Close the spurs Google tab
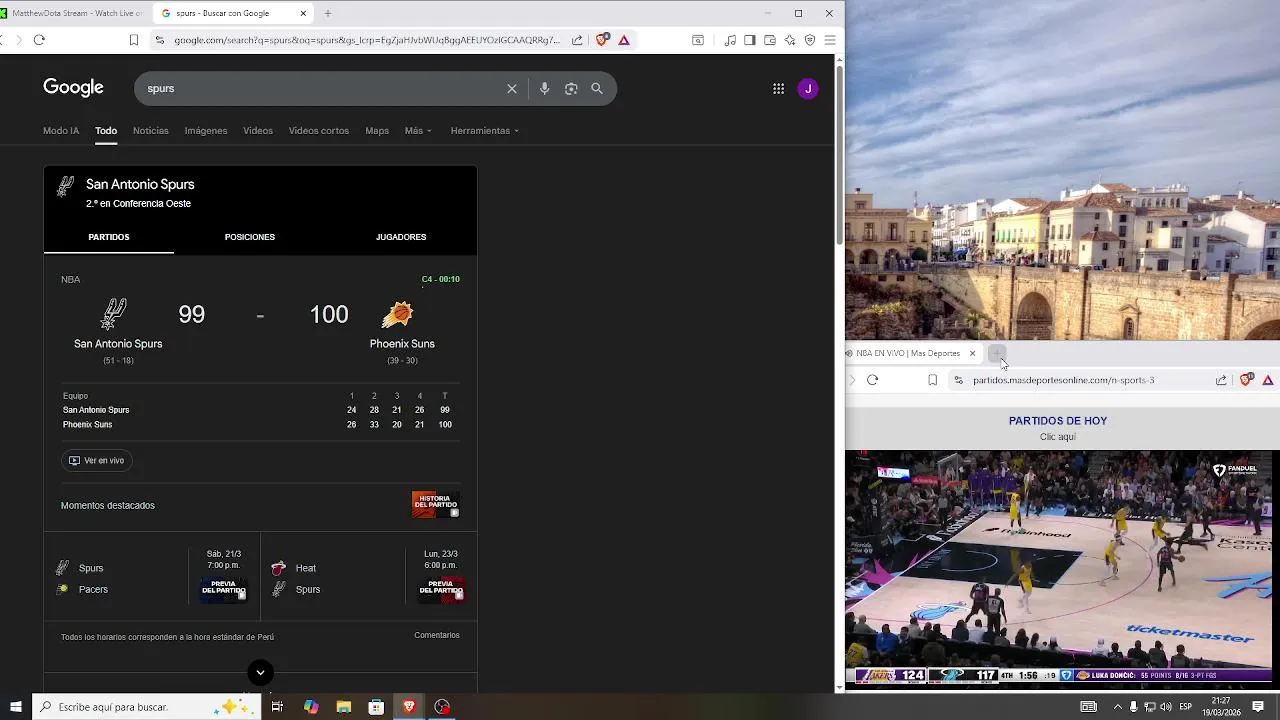This screenshot has width=1280, height=720. (x=303, y=13)
